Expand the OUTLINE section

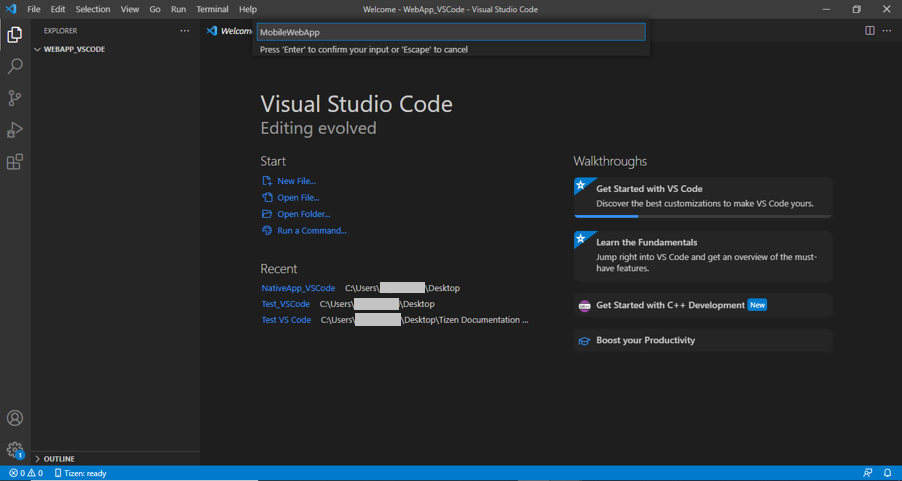click(x=58, y=459)
